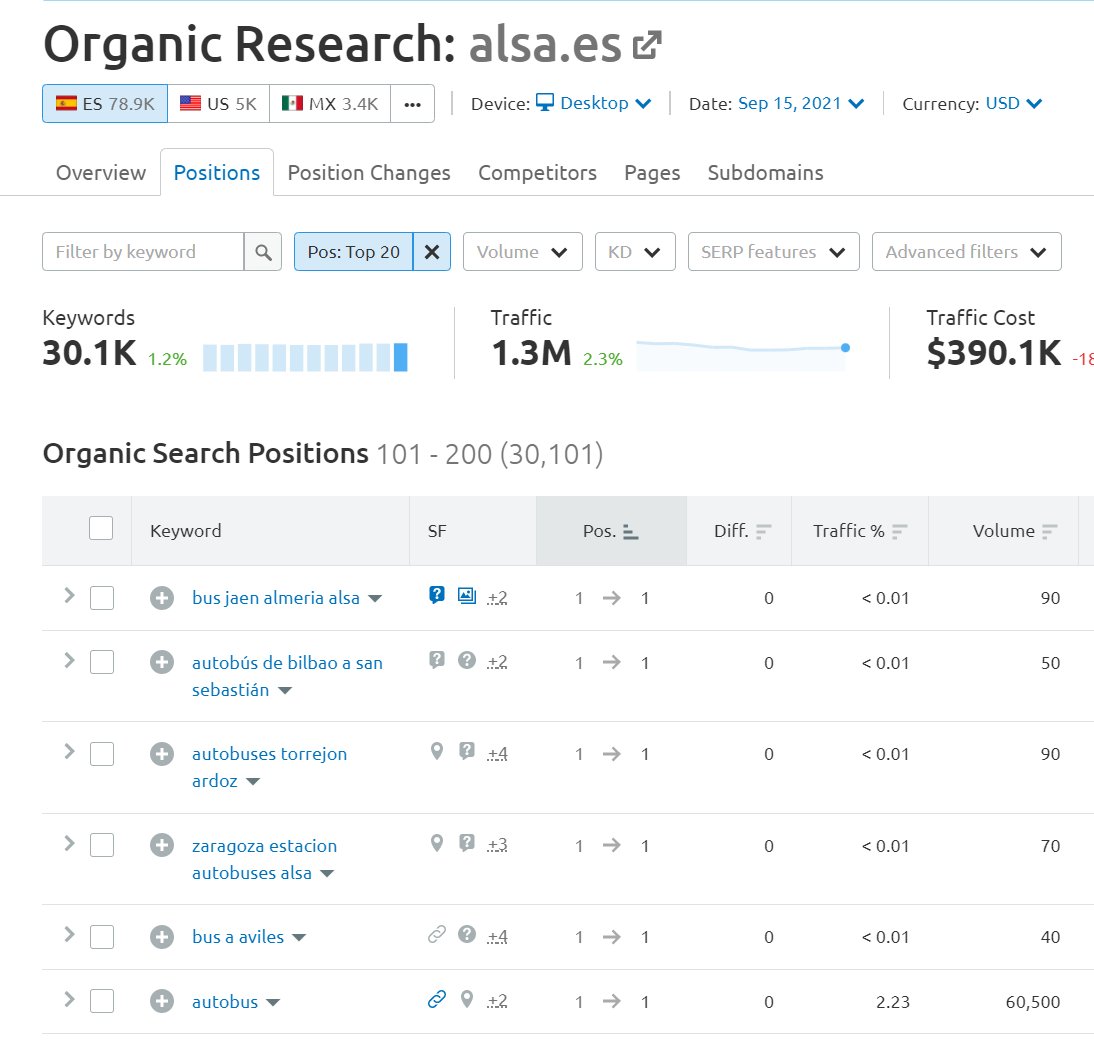Show +2 more SERP features for bus jaen row

(497, 597)
